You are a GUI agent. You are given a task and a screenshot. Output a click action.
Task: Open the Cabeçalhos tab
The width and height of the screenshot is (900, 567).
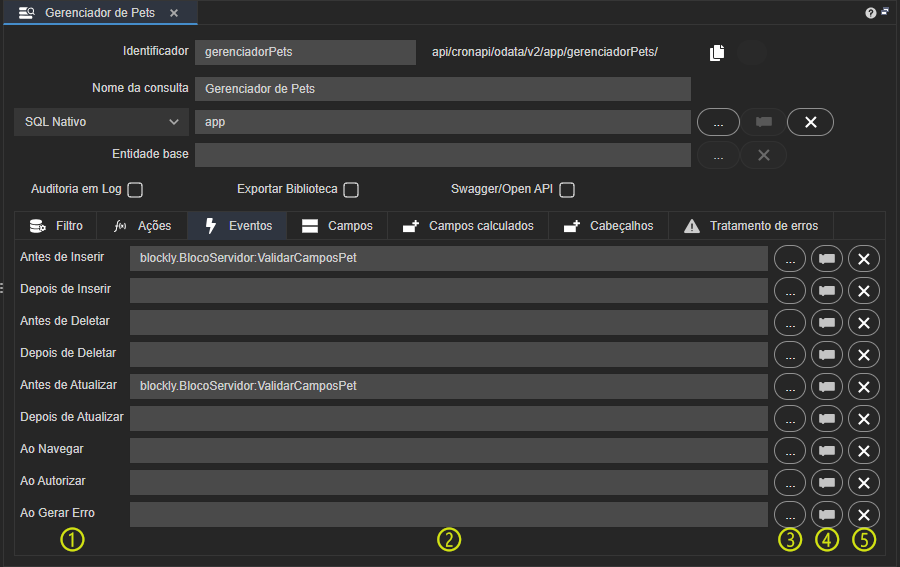point(608,226)
